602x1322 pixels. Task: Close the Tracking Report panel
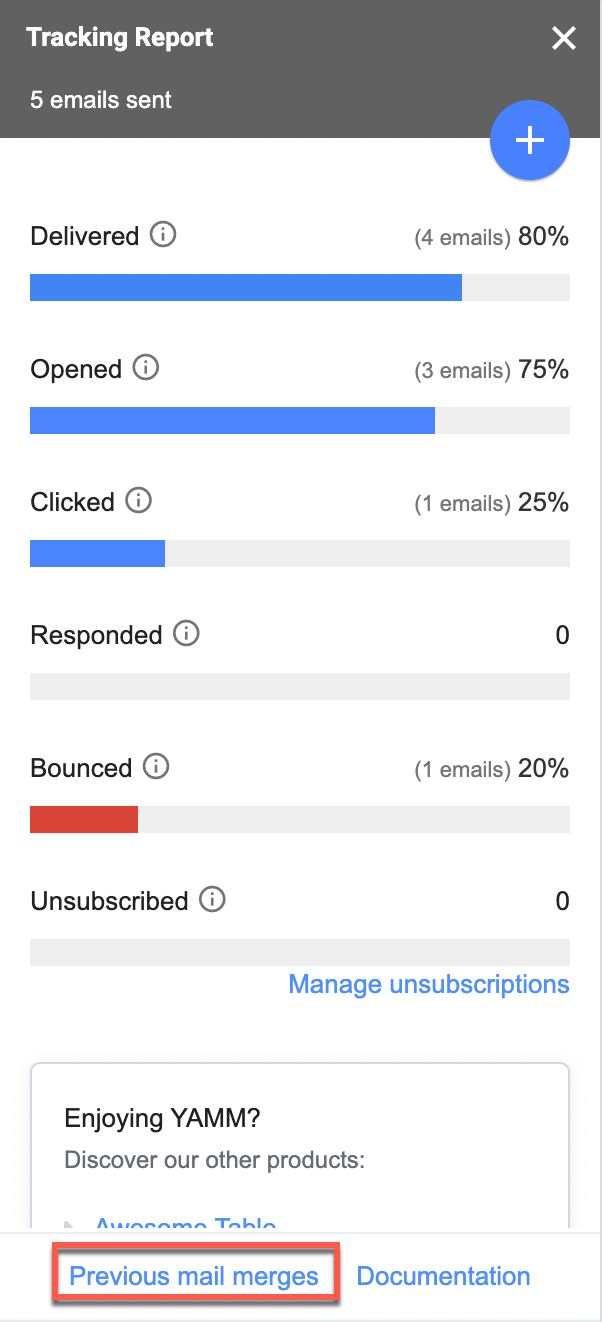point(564,39)
